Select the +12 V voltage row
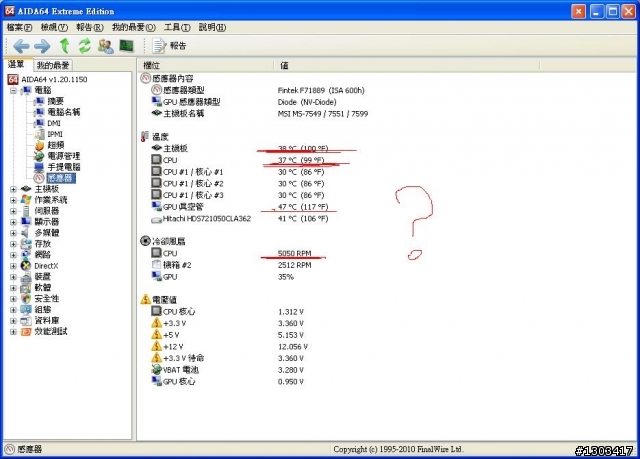The height and width of the screenshot is (459, 640). [x=229, y=347]
